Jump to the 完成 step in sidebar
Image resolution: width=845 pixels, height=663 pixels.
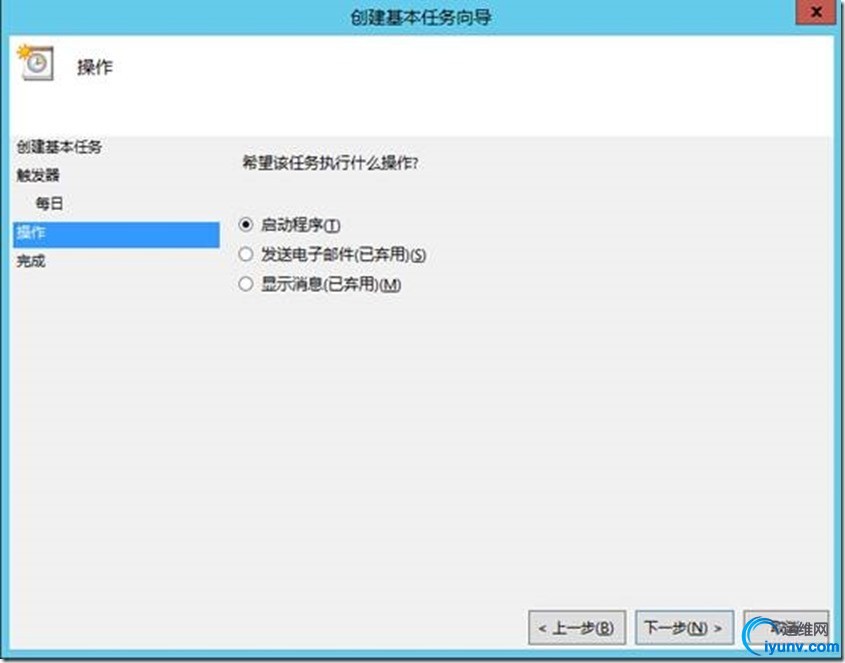tap(31, 261)
